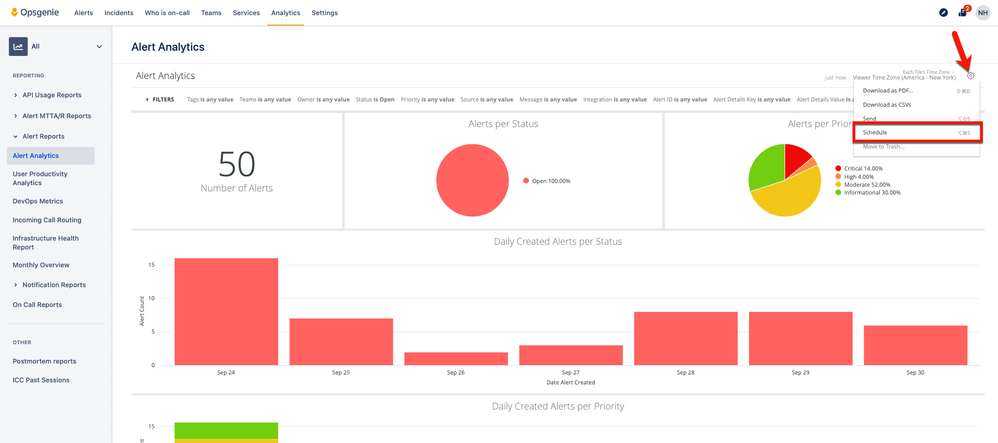Click the Sep 30 bar in status chart
The image size is (998, 443).
click(916, 345)
